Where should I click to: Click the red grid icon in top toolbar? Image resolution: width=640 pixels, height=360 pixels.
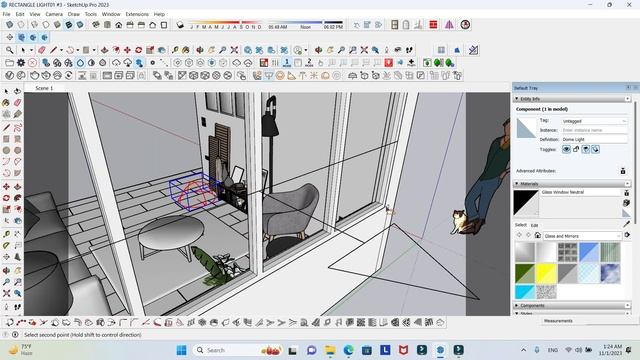pos(433,25)
